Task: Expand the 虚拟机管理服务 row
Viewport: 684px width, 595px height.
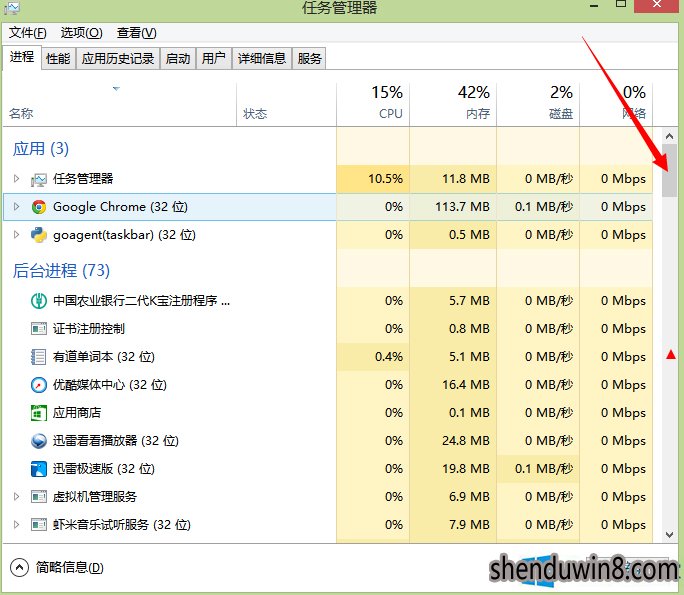Action: coord(16,496)
